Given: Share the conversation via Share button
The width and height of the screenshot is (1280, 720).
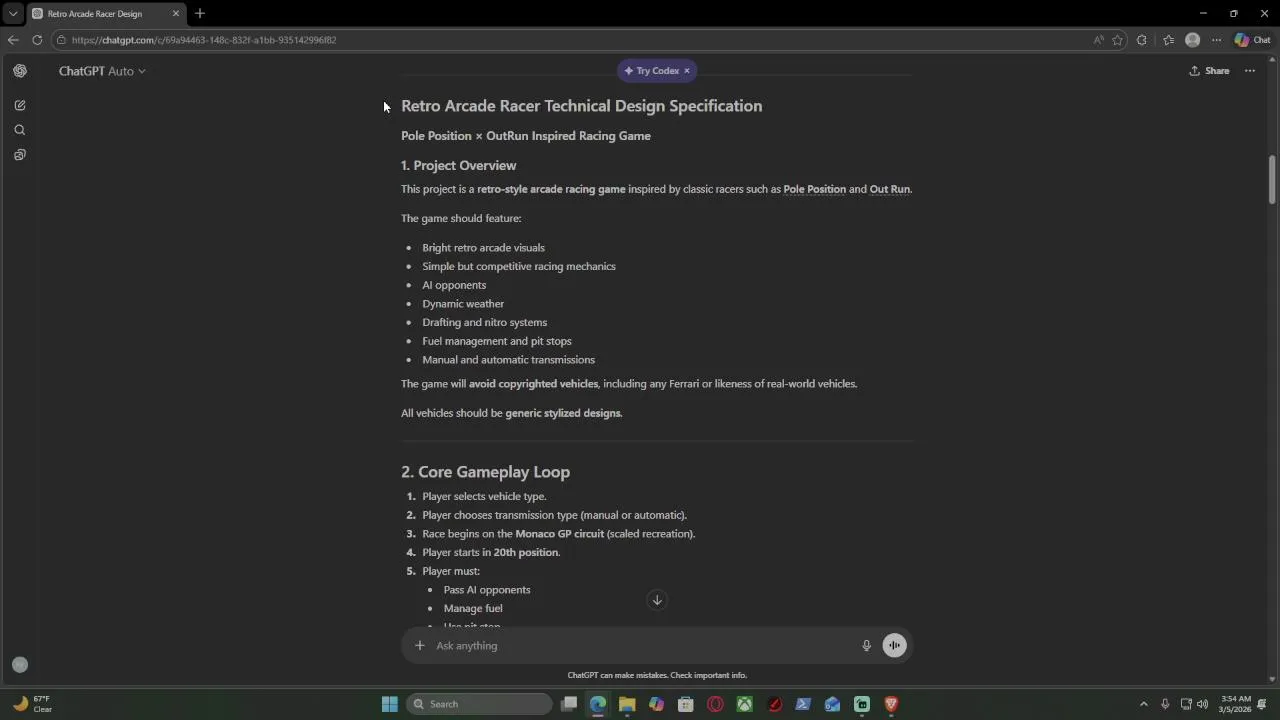Looking at the screenshot, I should point(1209,71).
